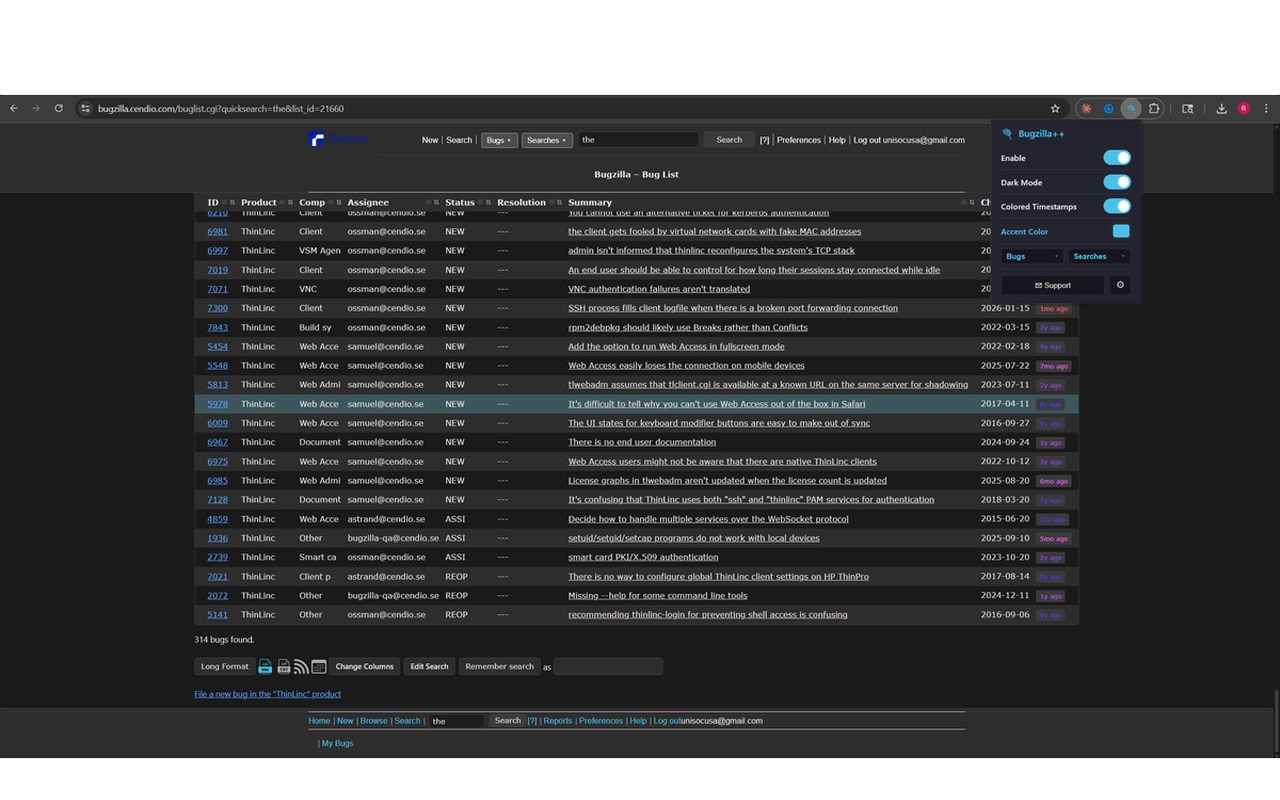Image resolution: width=1280 pixels, height=800 pixels.
Task: Open the Chrome downloads icon
Action: coord(1221,108)
